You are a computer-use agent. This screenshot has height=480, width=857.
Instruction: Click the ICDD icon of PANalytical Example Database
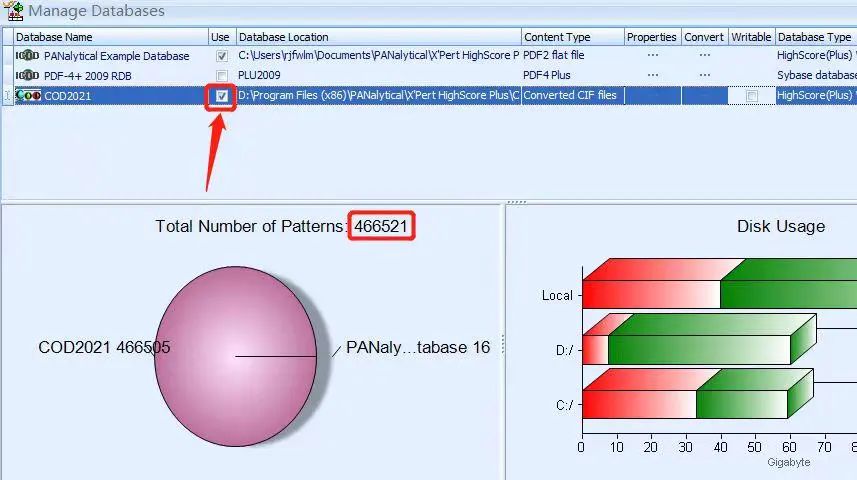(x=27, y=55)
